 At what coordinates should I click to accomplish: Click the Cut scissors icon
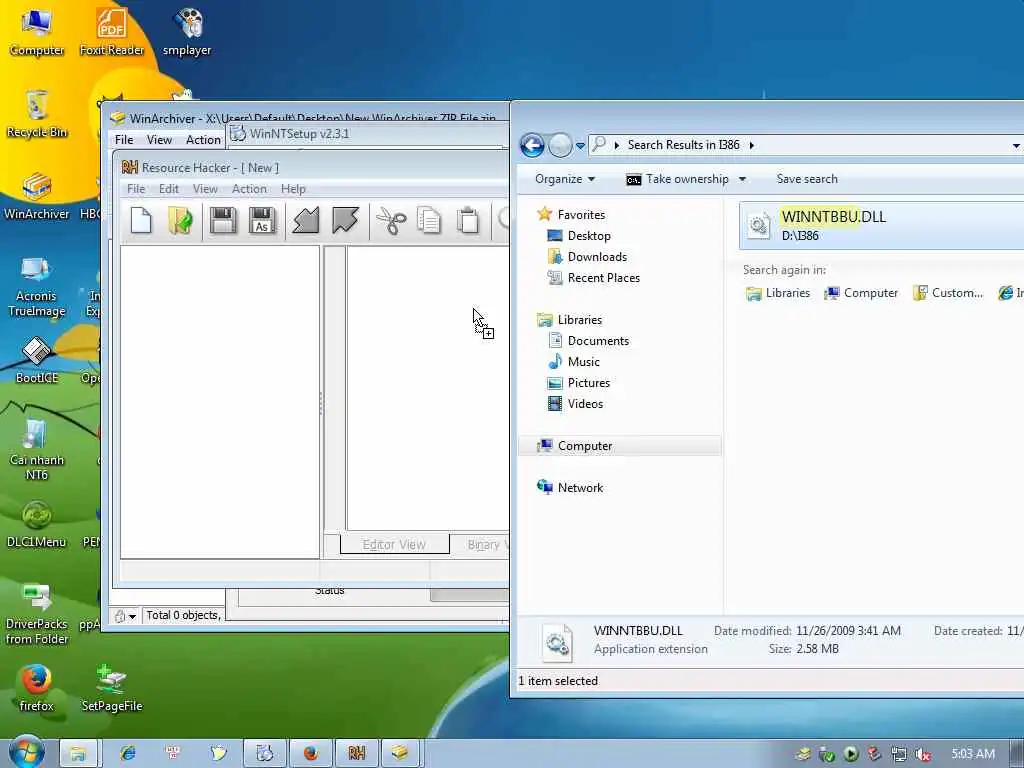tap(391, 220)
